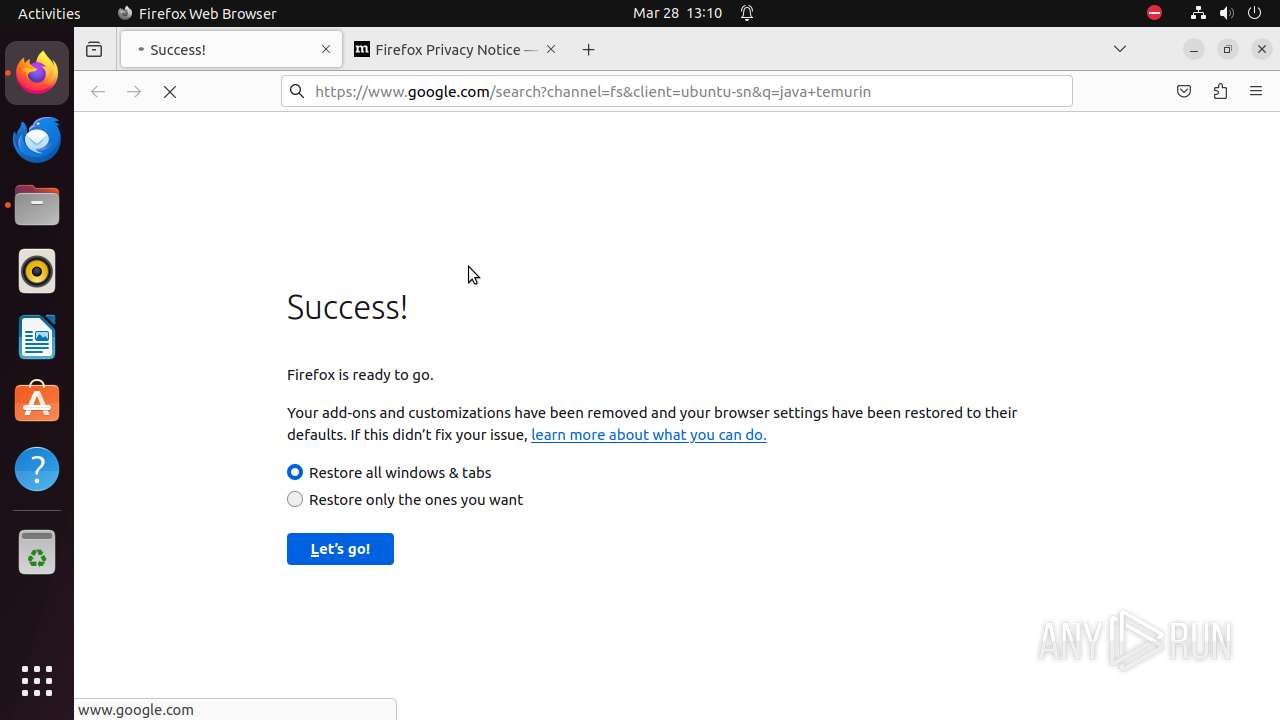Click the Firefox is ready to go text
The image size is (1280, 720).
click(360, 375)
